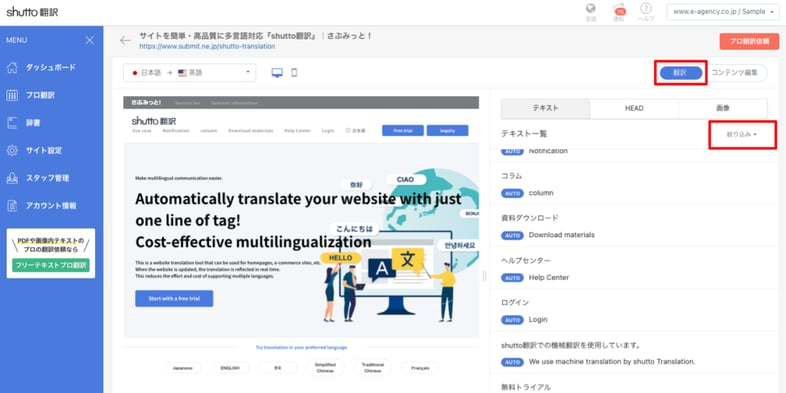
Task: Select the 画像 tab
Action: 723,108
